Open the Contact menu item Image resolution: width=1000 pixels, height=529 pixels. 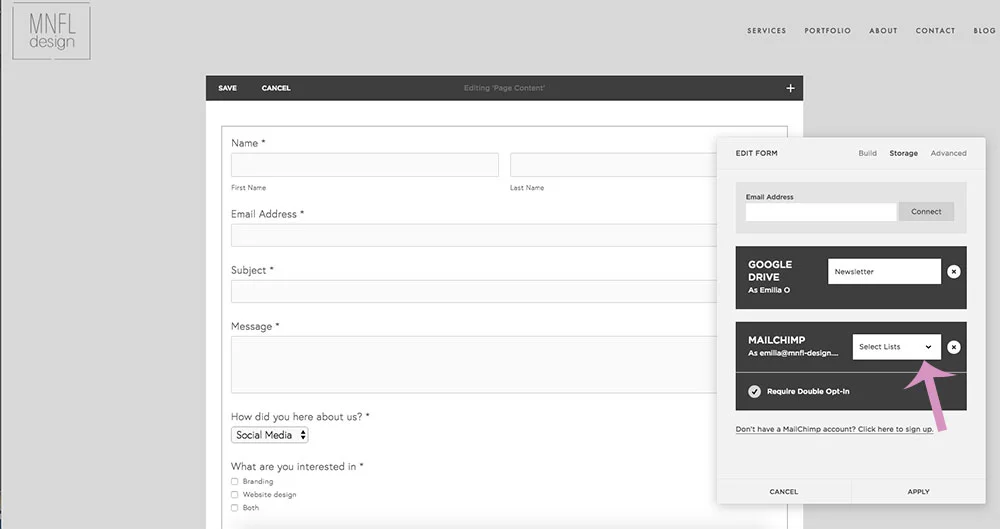pyautogui.click(x=936, y=31)
